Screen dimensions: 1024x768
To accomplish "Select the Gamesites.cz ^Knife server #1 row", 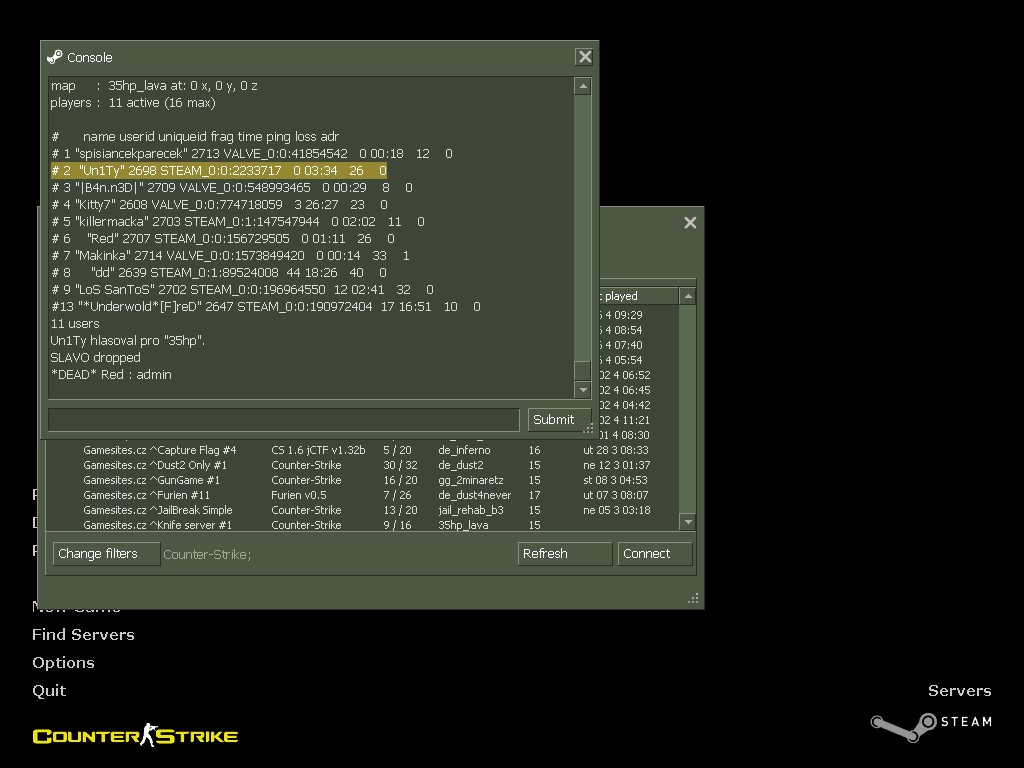I will coord(360,524).
